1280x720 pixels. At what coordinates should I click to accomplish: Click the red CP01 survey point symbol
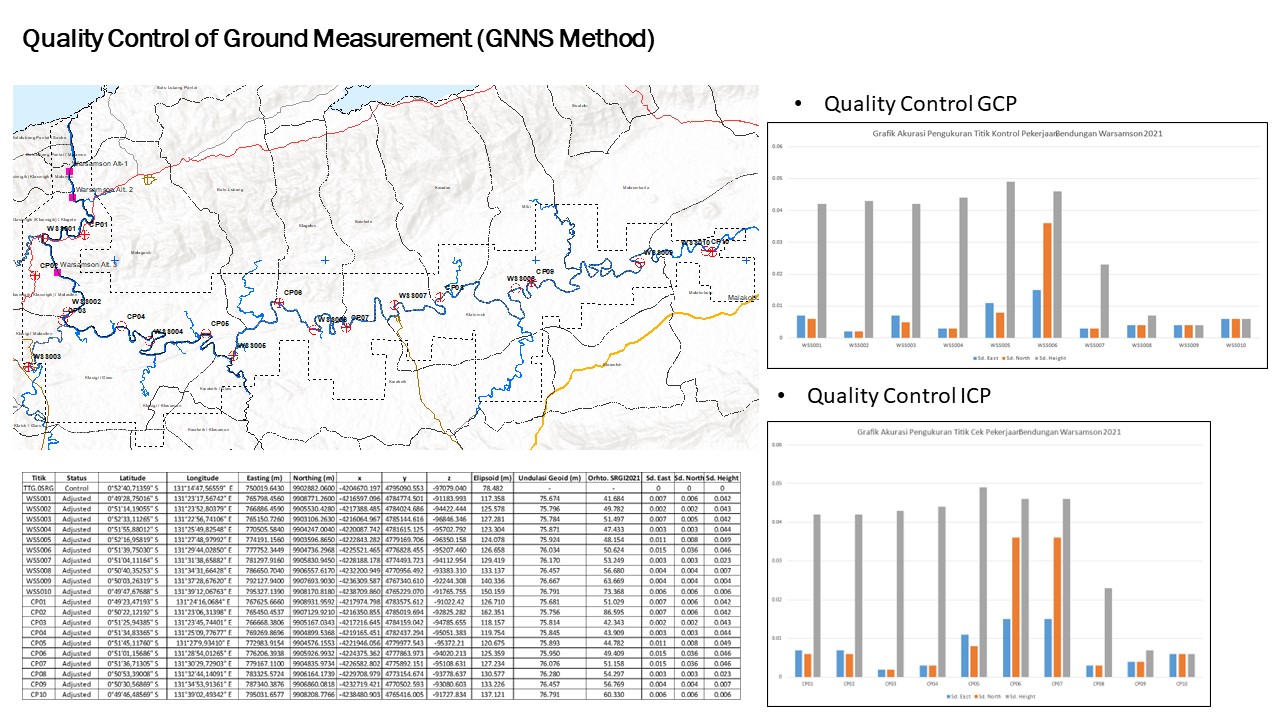[85, 233]
